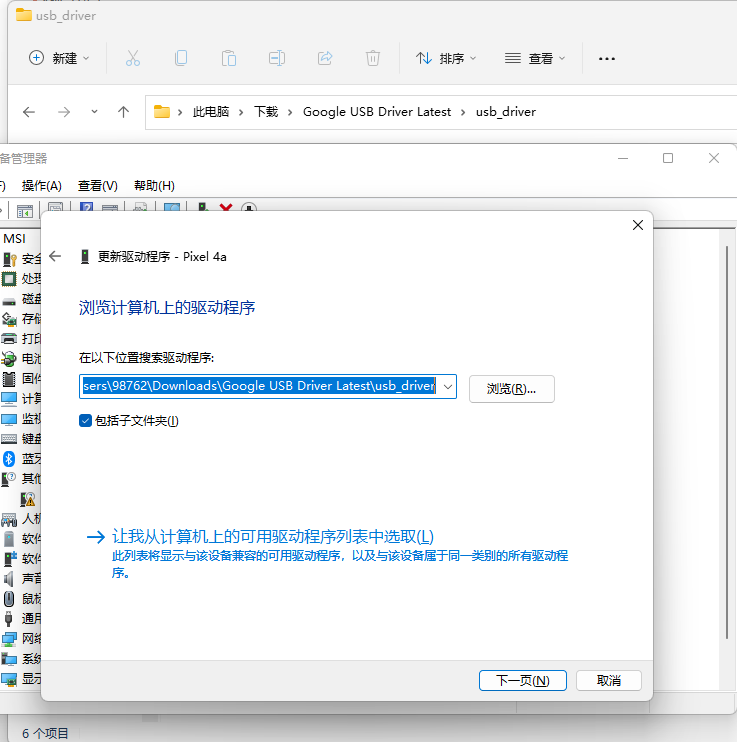Click the usb_driver Explorer window title
The width and height of the screenshot is (737, 742).
pos(66,16)
